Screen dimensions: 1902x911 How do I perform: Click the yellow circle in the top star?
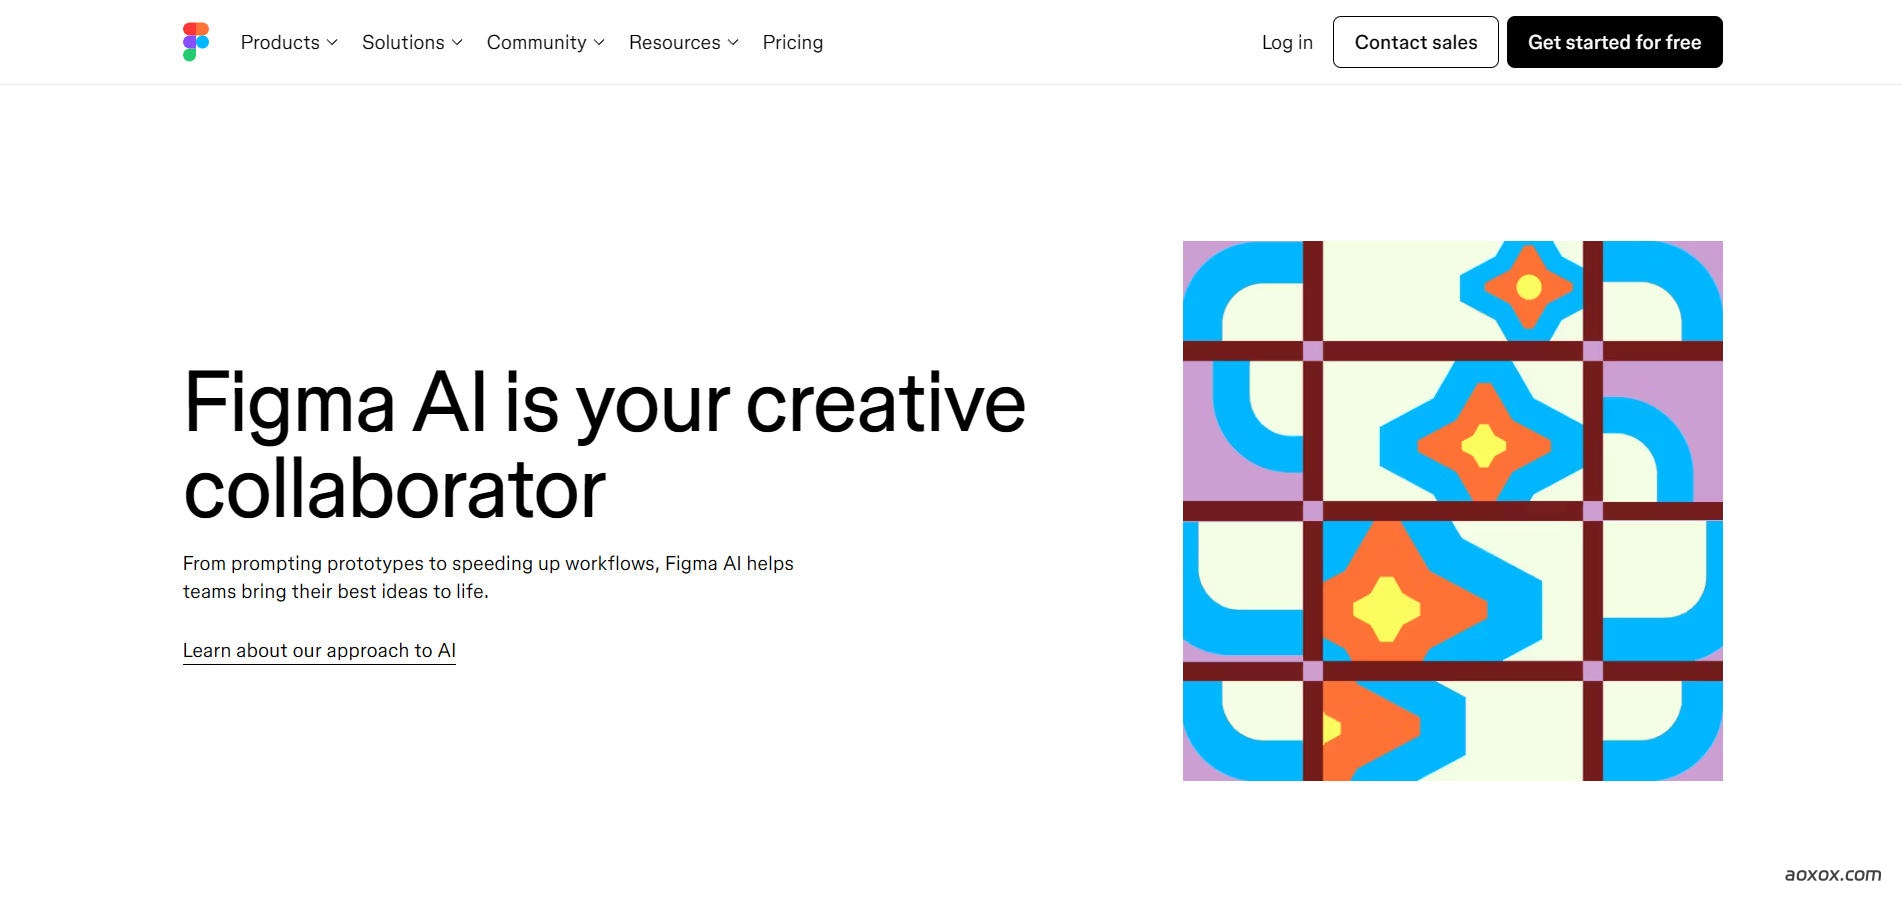(x=1528, y=288)
